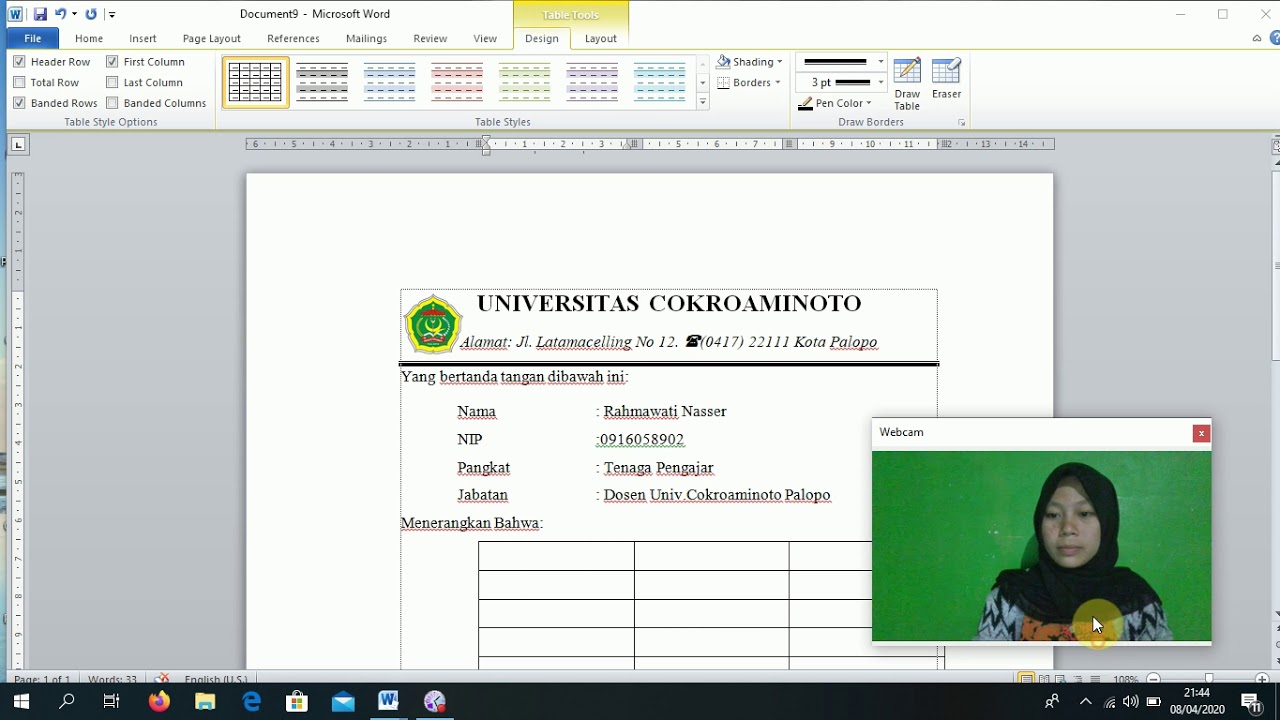Switch to the Insert tab
This screenshot has width=1280, height=720.
143,38
